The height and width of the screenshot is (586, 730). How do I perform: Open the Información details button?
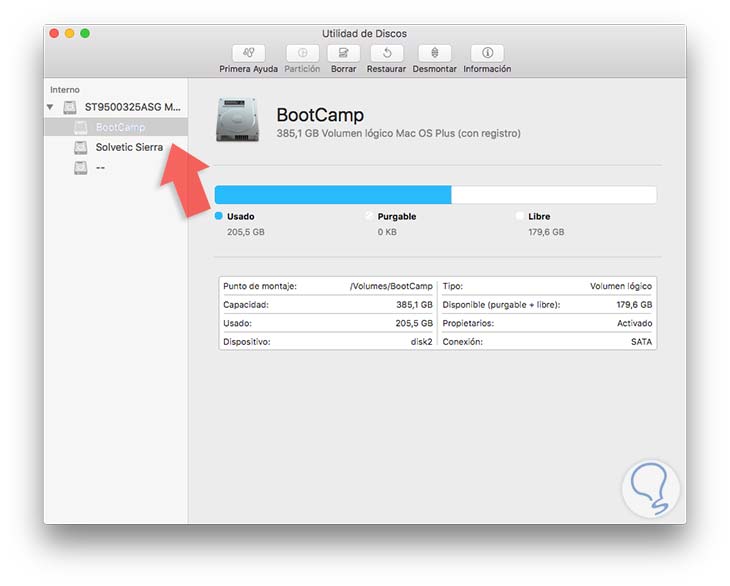tap(487, 53)
